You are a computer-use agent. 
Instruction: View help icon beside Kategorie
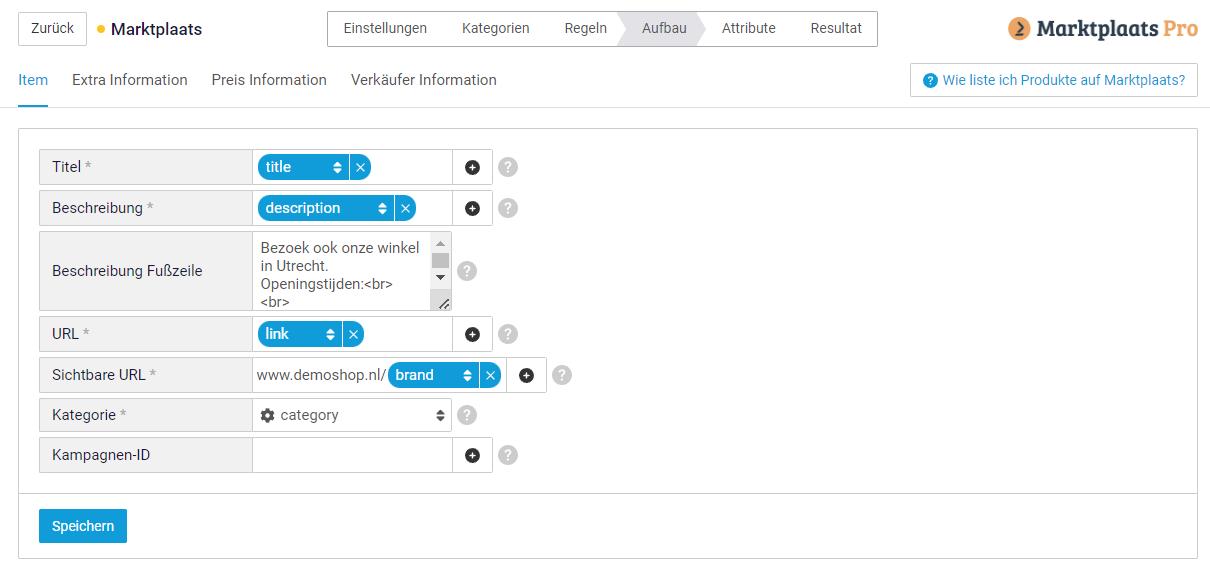tap(467, 415)
